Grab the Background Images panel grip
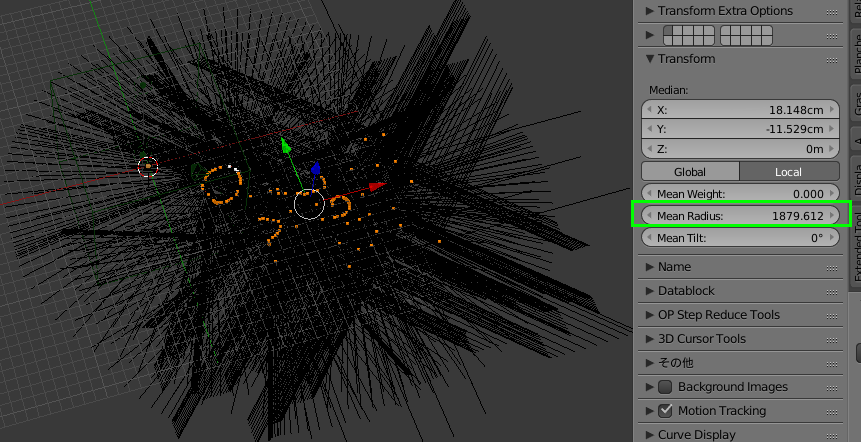Screen dimensions: 861x442 (x=831, y=388)
